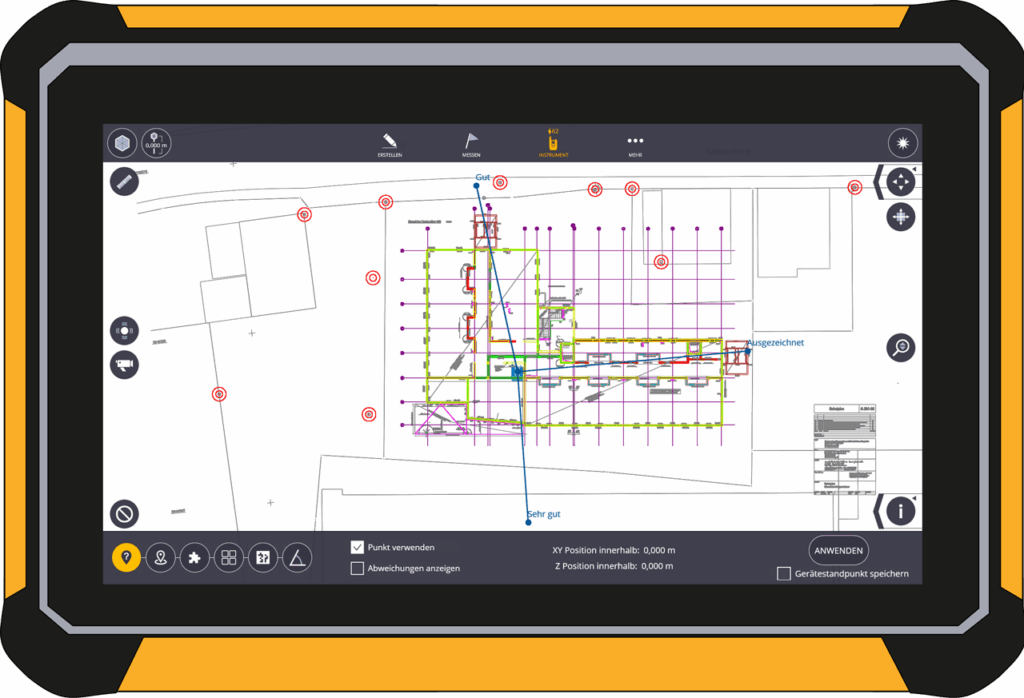
Task: Click the info button
Action: click(901, 511)
